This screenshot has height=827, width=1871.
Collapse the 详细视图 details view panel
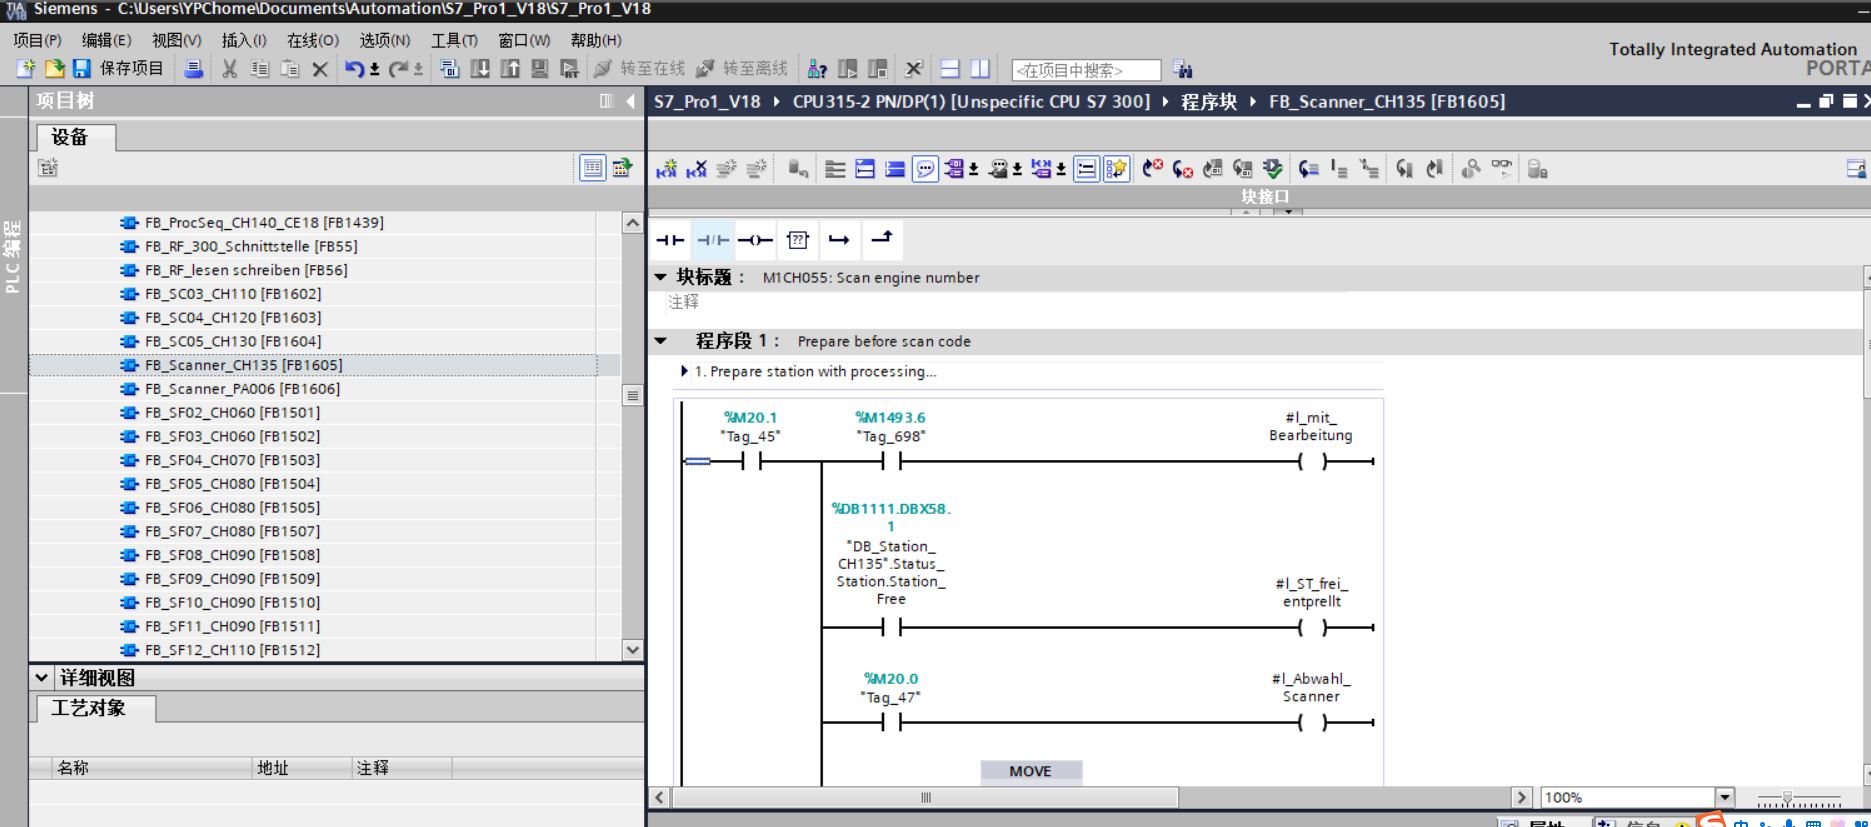click(42, 677)
